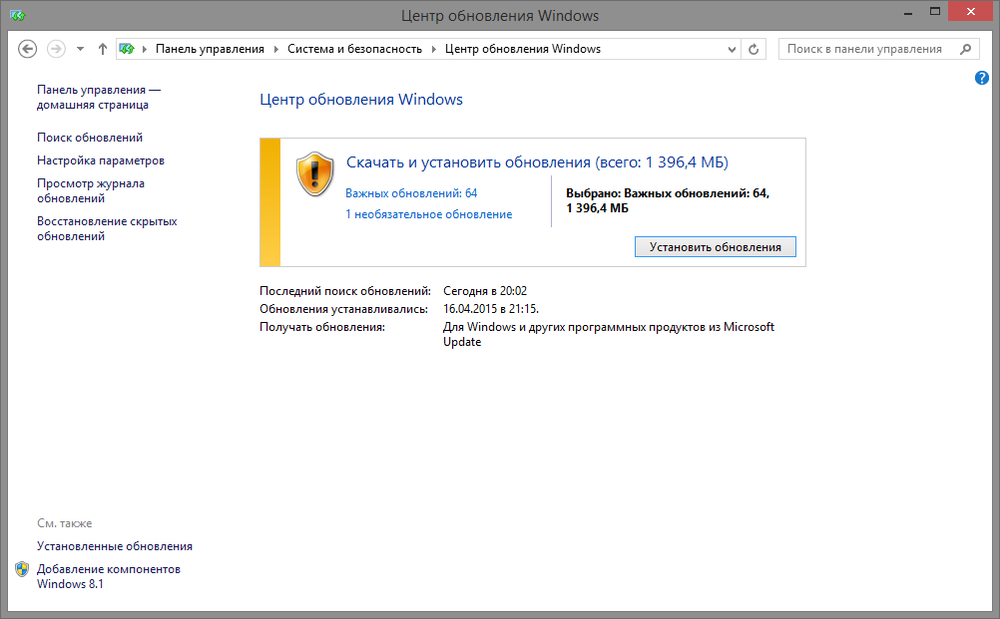Expand the address bar history dropdown
Image resolution: width=1000 pixels, height=619 pixels.
coord(731,49)
